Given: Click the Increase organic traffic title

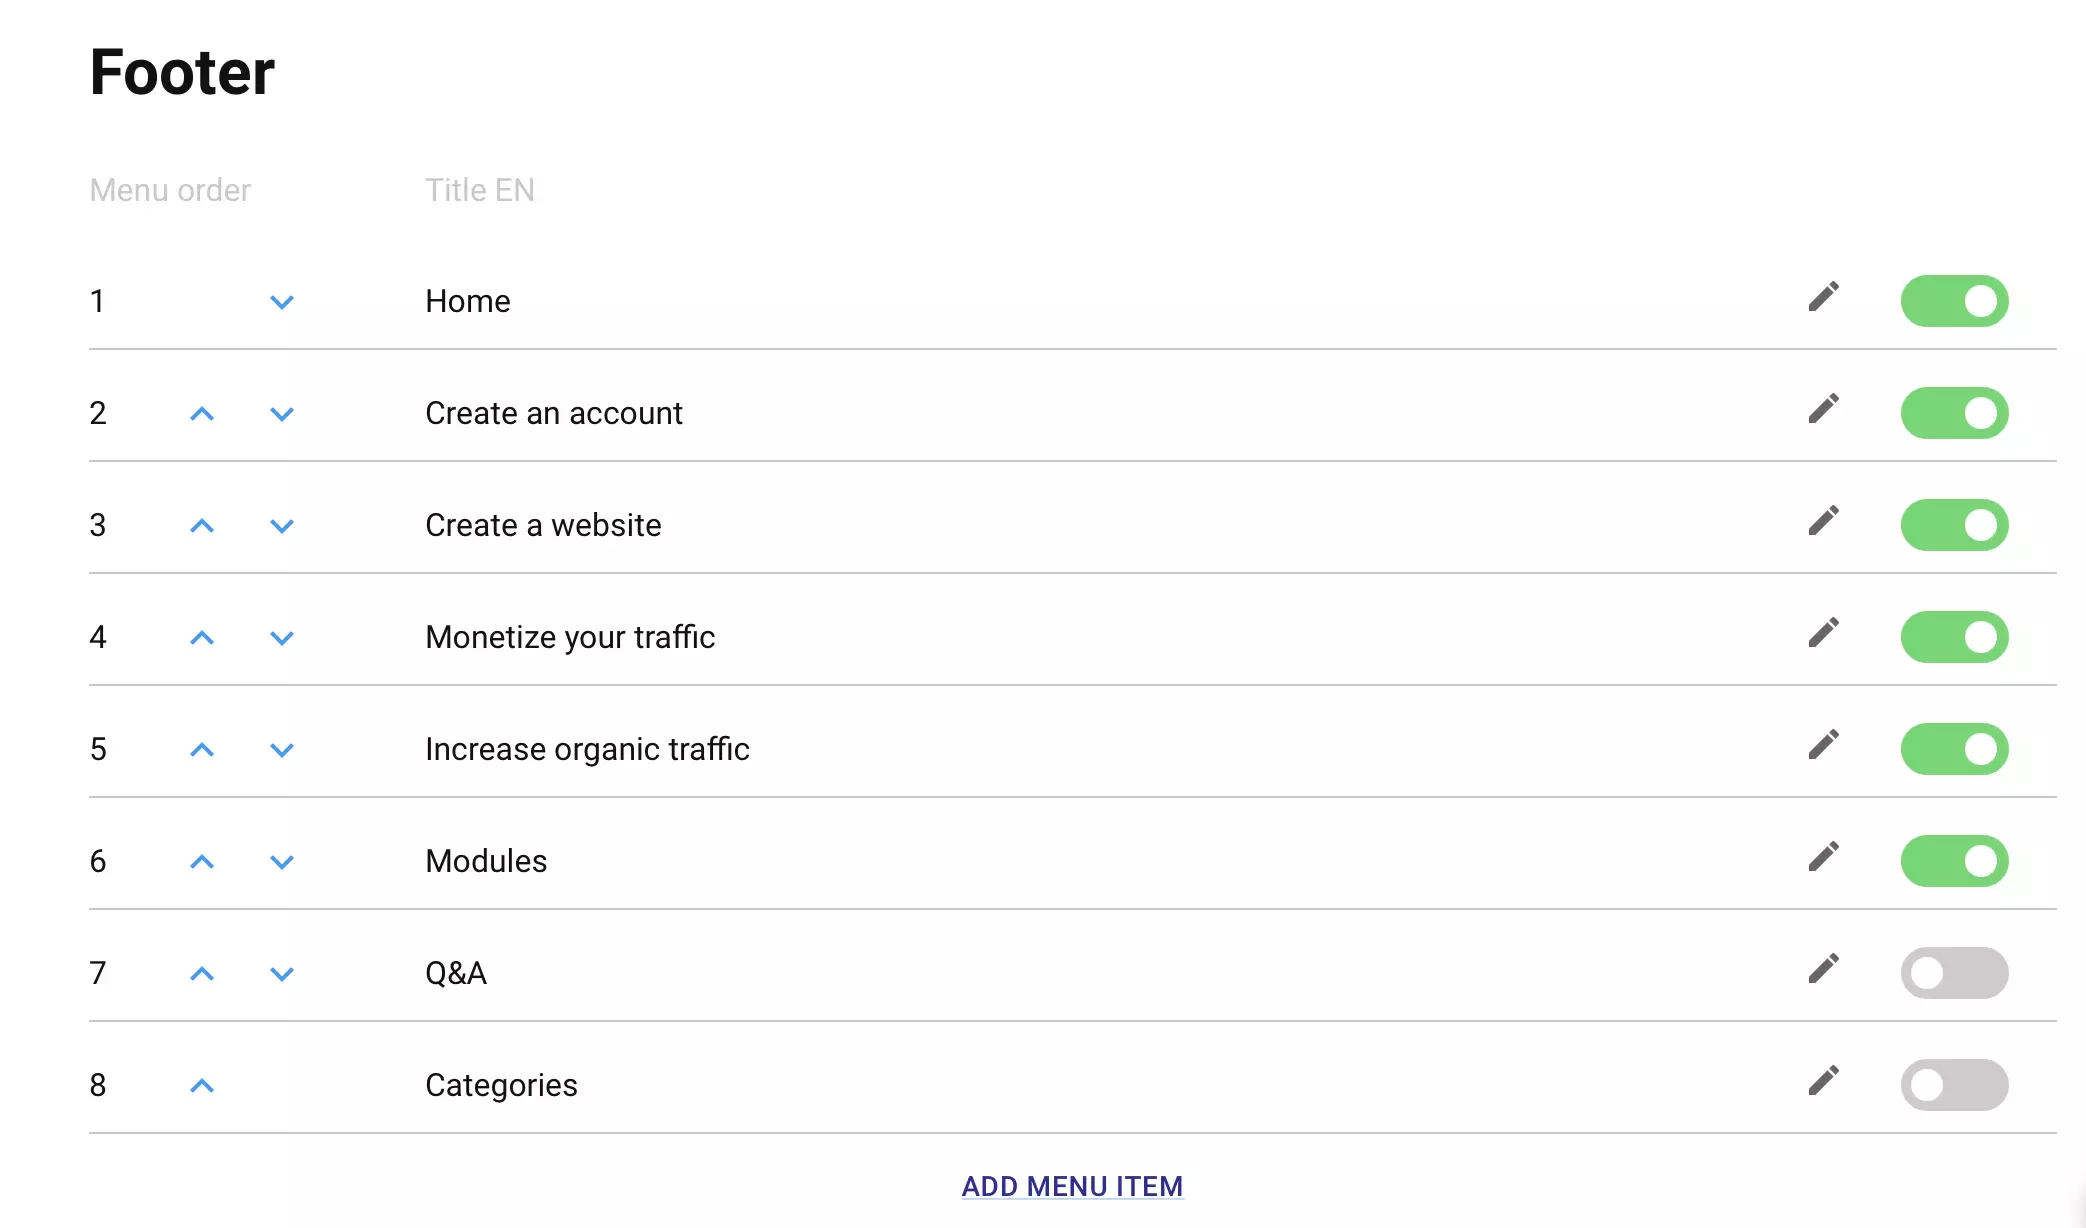Looking at the screenshot, I should (587, 749).
